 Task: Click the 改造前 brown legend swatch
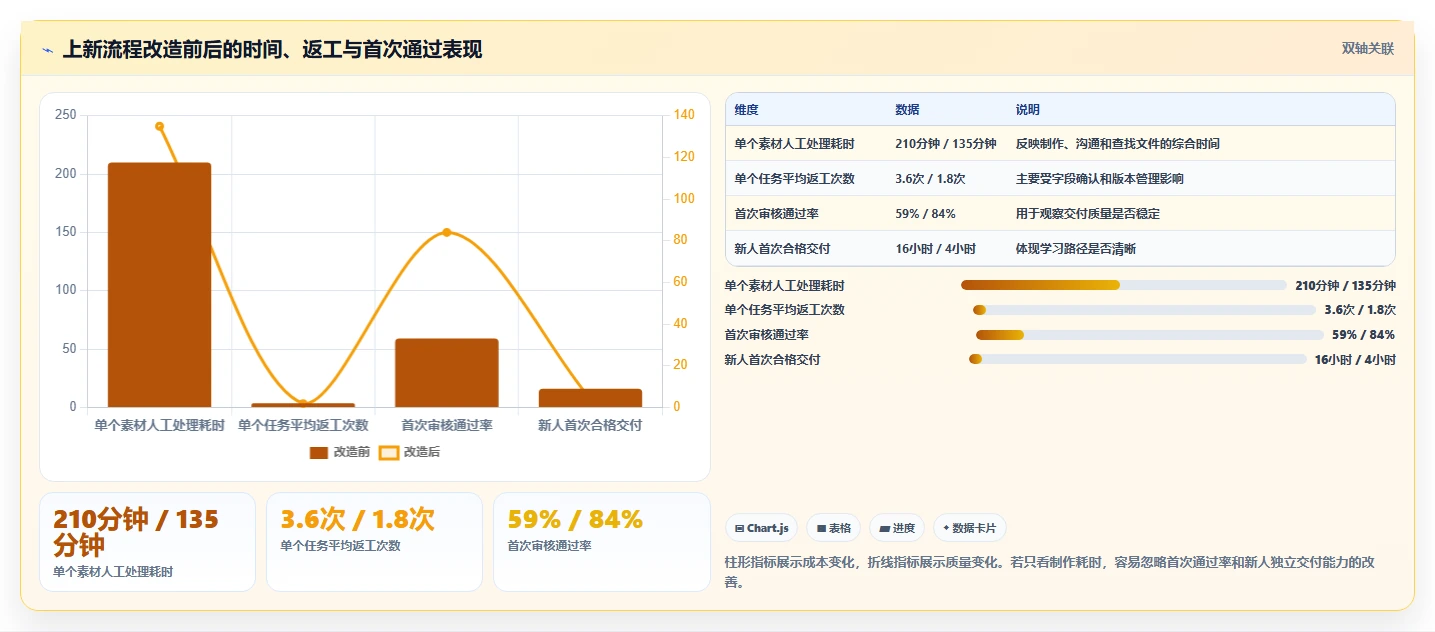(x=319, y=453)
